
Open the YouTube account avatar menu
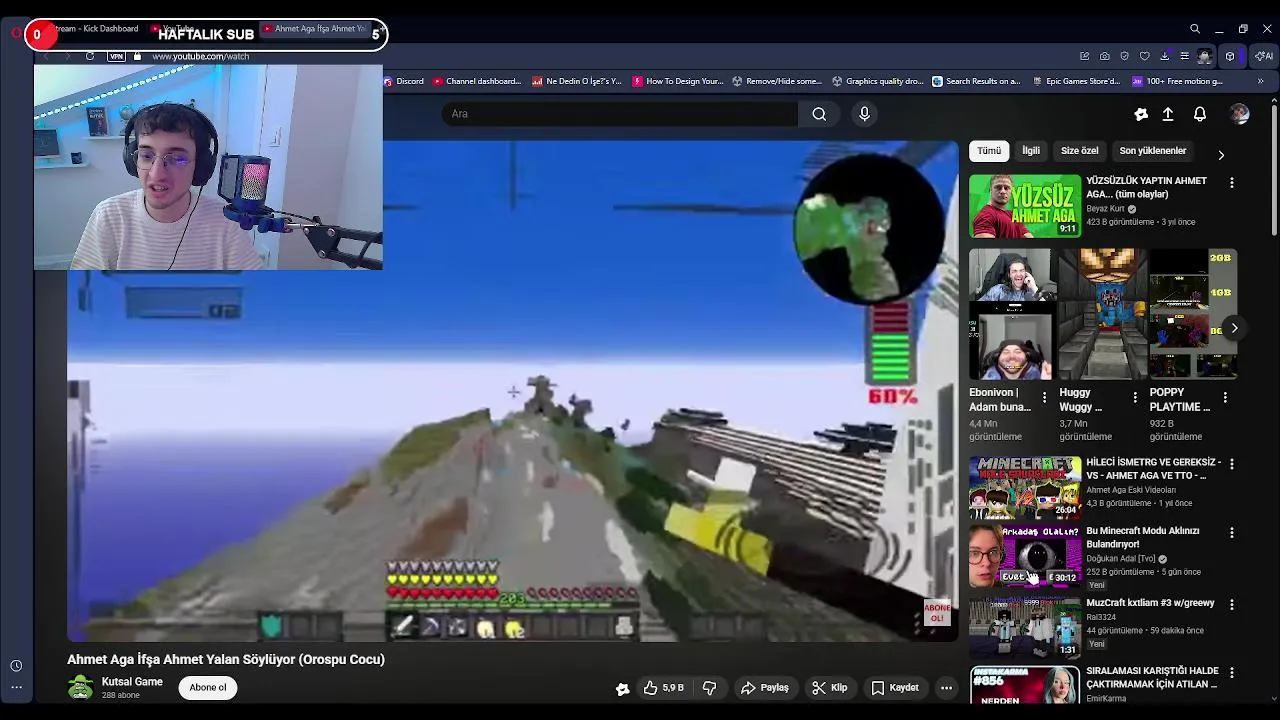click(1240, 114)
